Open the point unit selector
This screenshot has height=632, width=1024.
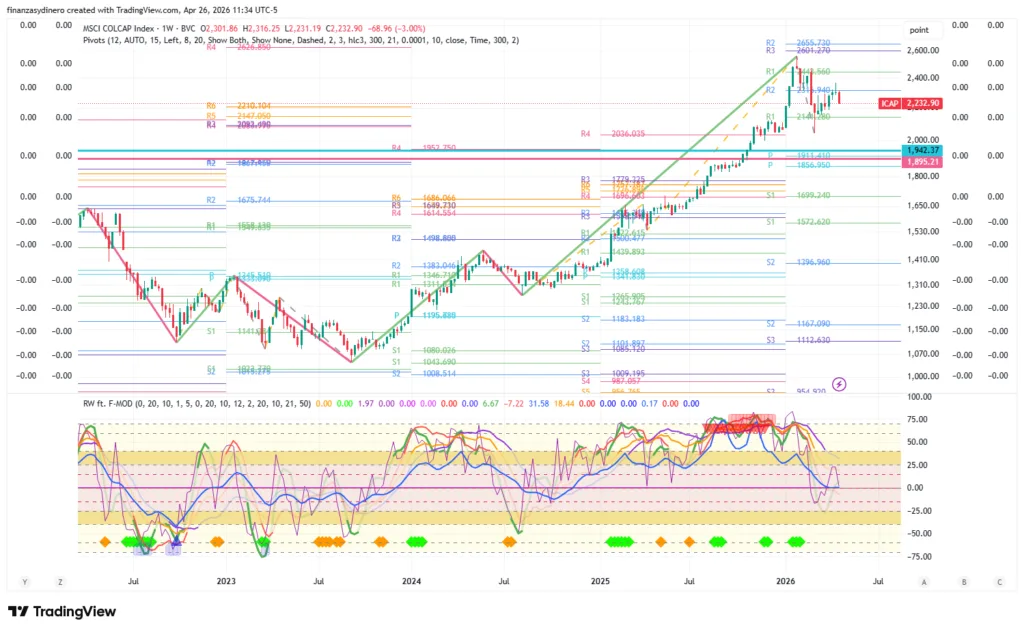click(919, 31)
